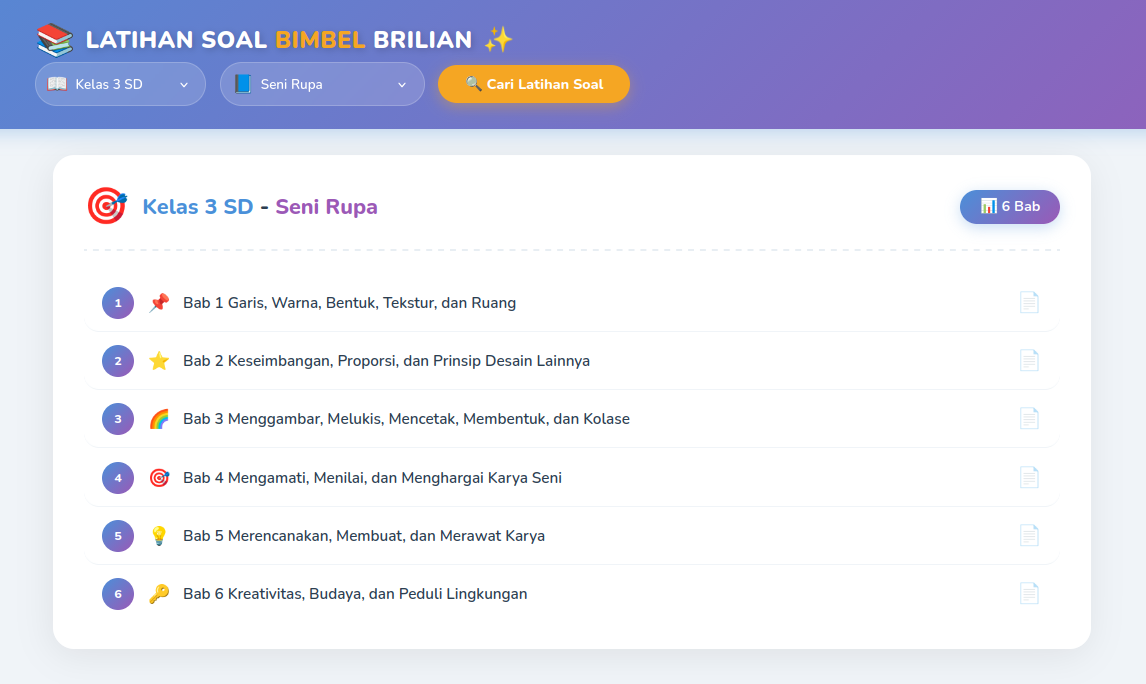Click the Kelas 3 SD heading text
Viewport: 1146px width, 684px height.
coord(197,207)
